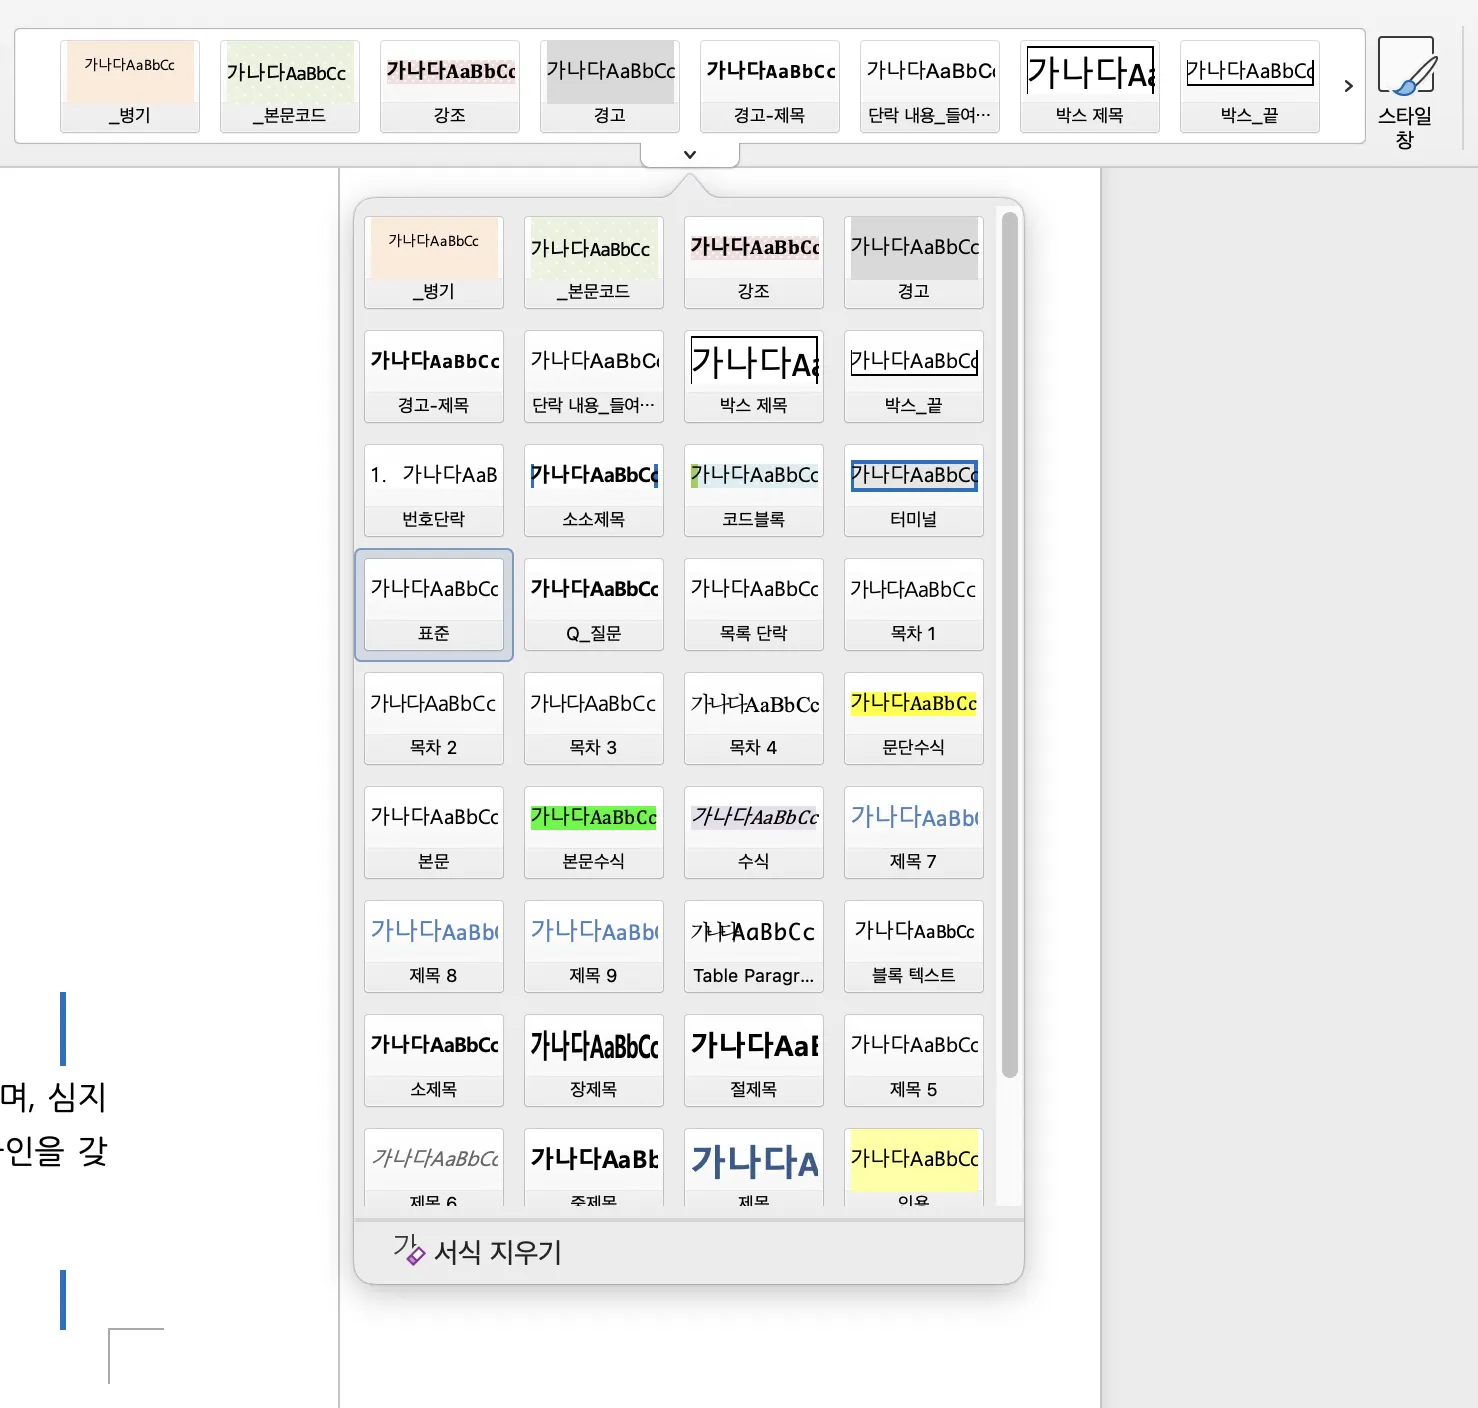Choose the 경고 style in the ribbon strip

pyautogui.click(x=610, y=87)
